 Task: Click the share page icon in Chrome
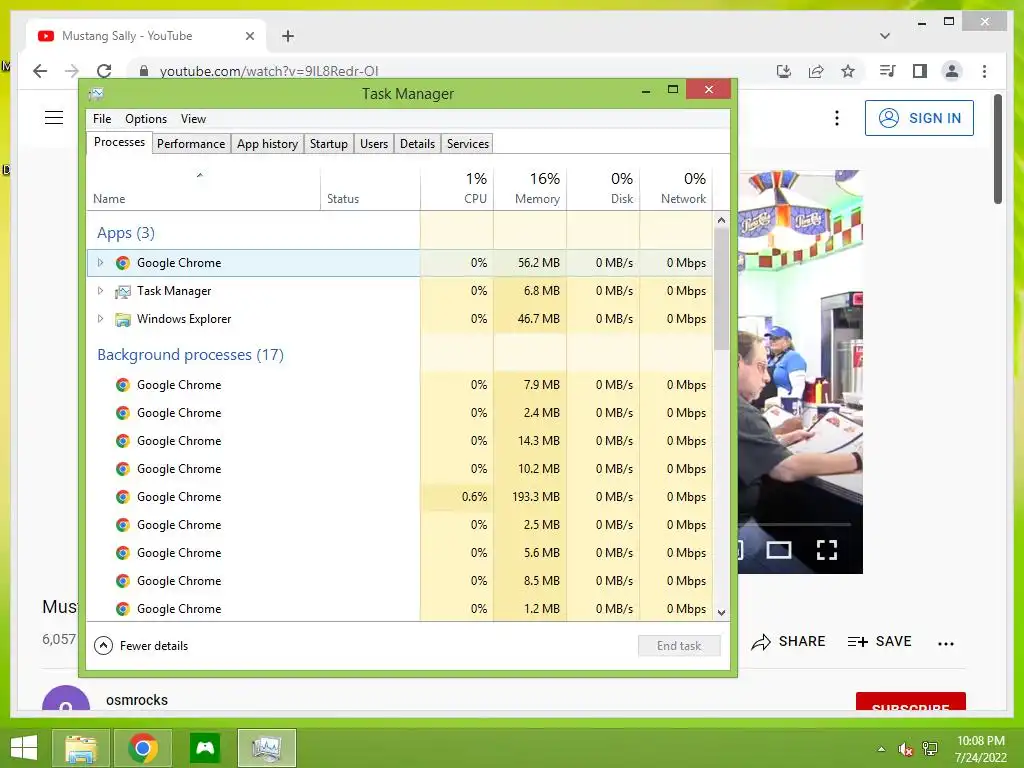(816, 71)
